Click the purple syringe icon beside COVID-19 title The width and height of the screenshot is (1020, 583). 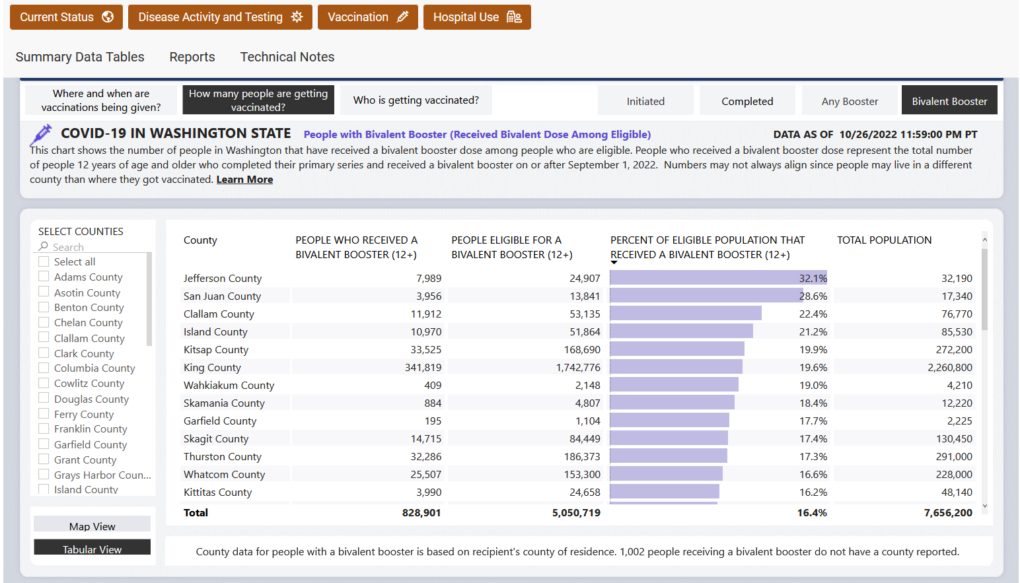[42, 133]
